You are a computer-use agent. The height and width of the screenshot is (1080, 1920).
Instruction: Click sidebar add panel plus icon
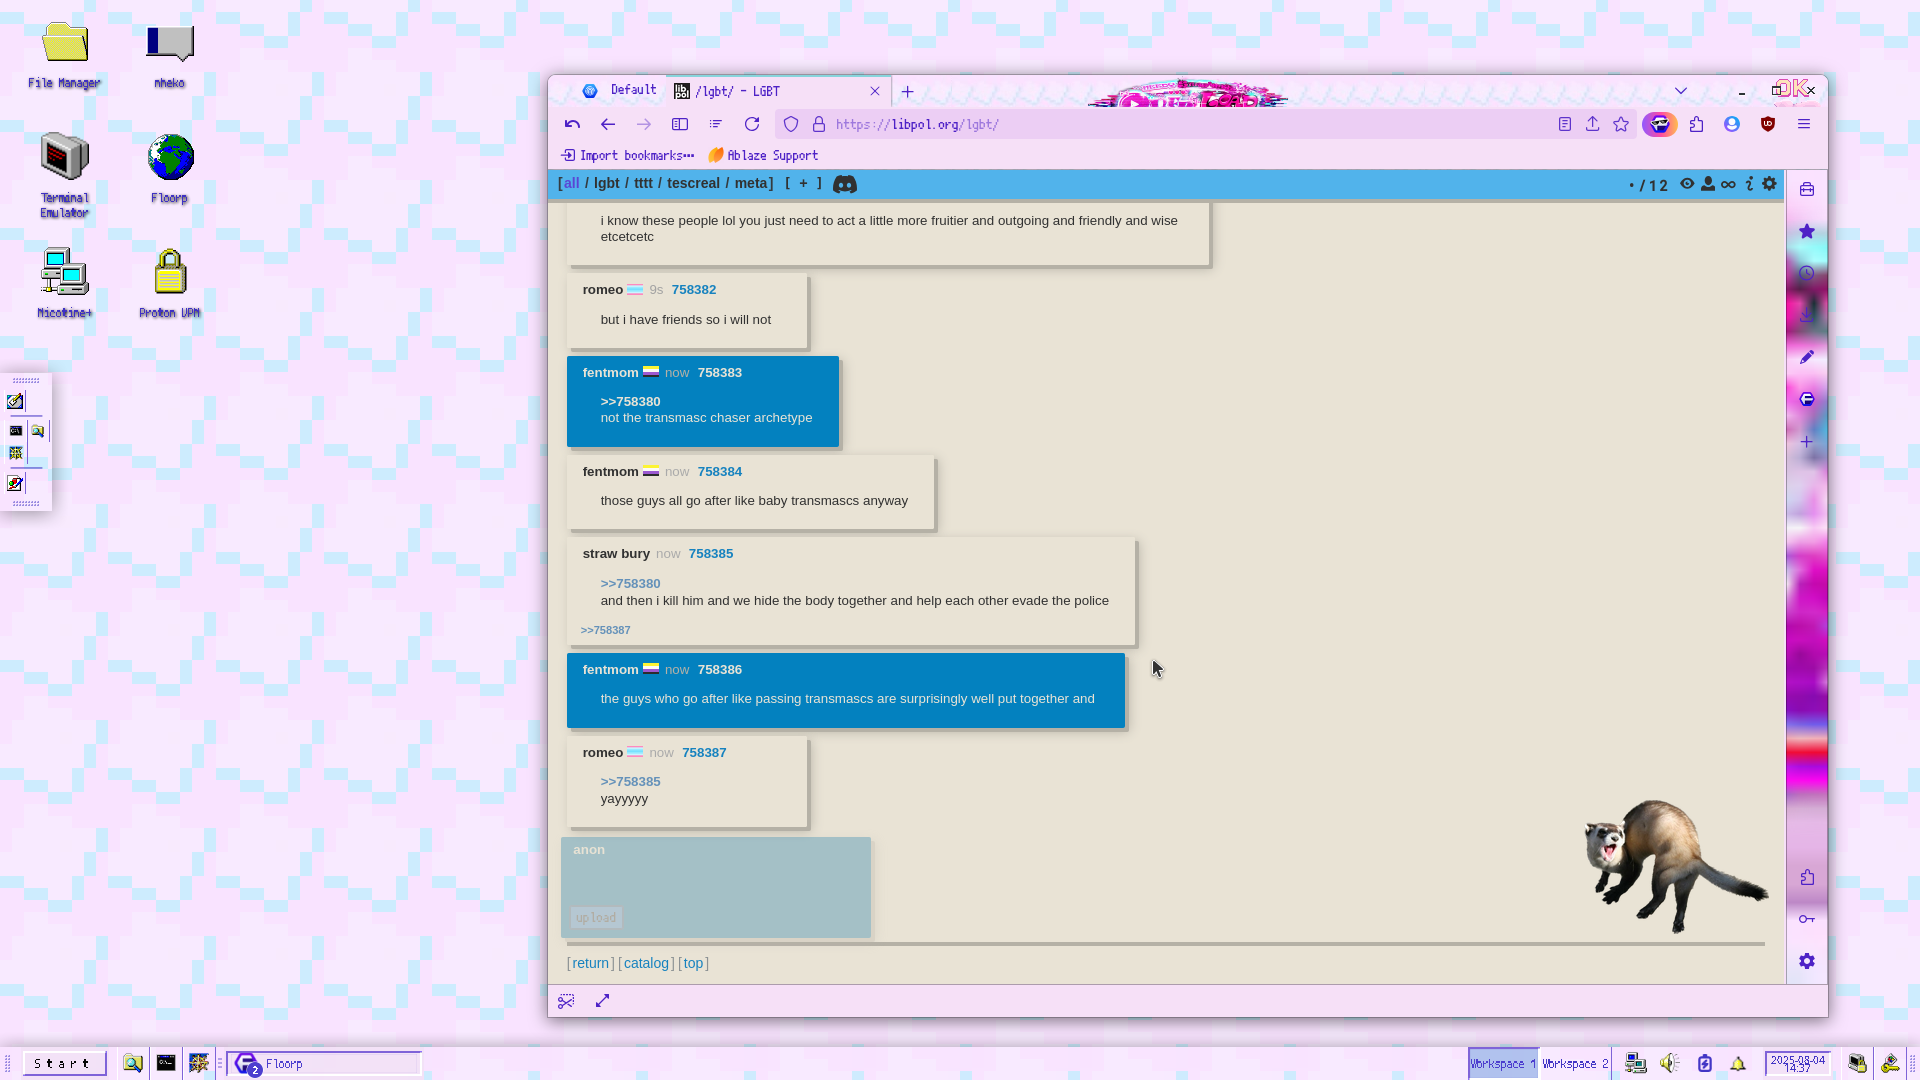(x=1807, y=441)
